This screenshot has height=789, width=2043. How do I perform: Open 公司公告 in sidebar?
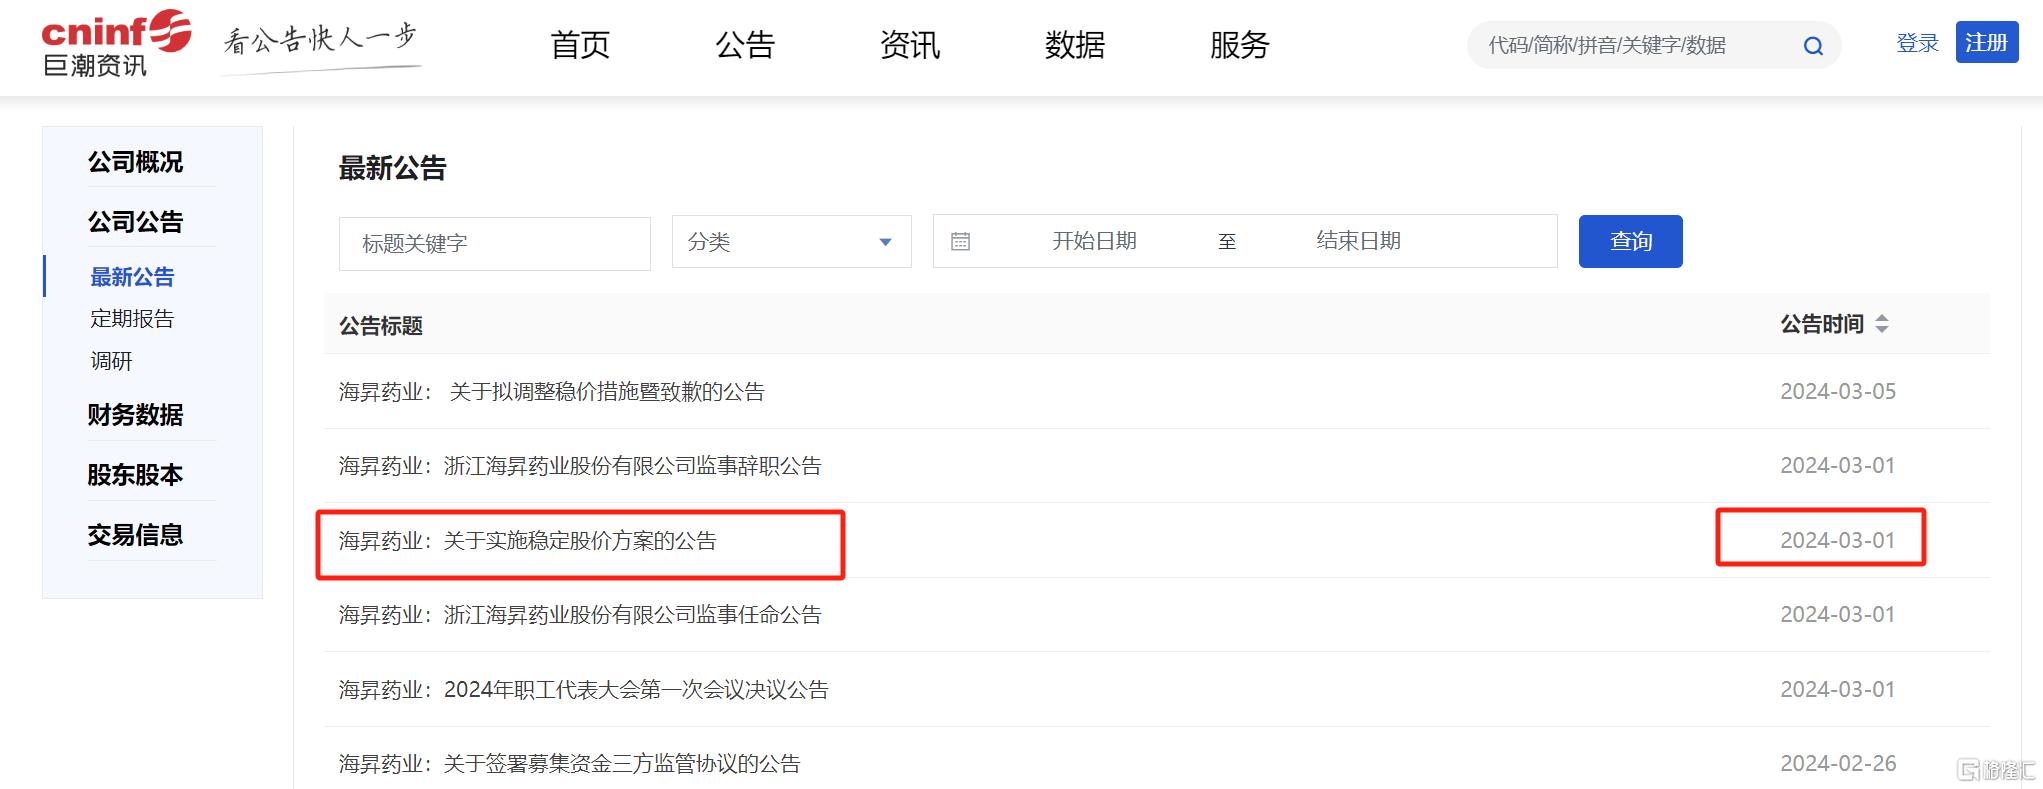click(x=135, y=222)
